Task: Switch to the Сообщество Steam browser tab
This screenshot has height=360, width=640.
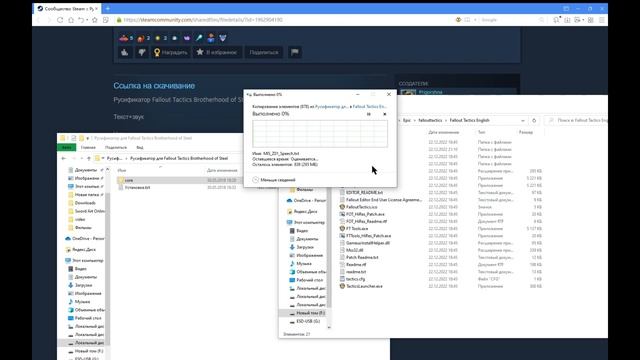Action: [x=67, y=8]
